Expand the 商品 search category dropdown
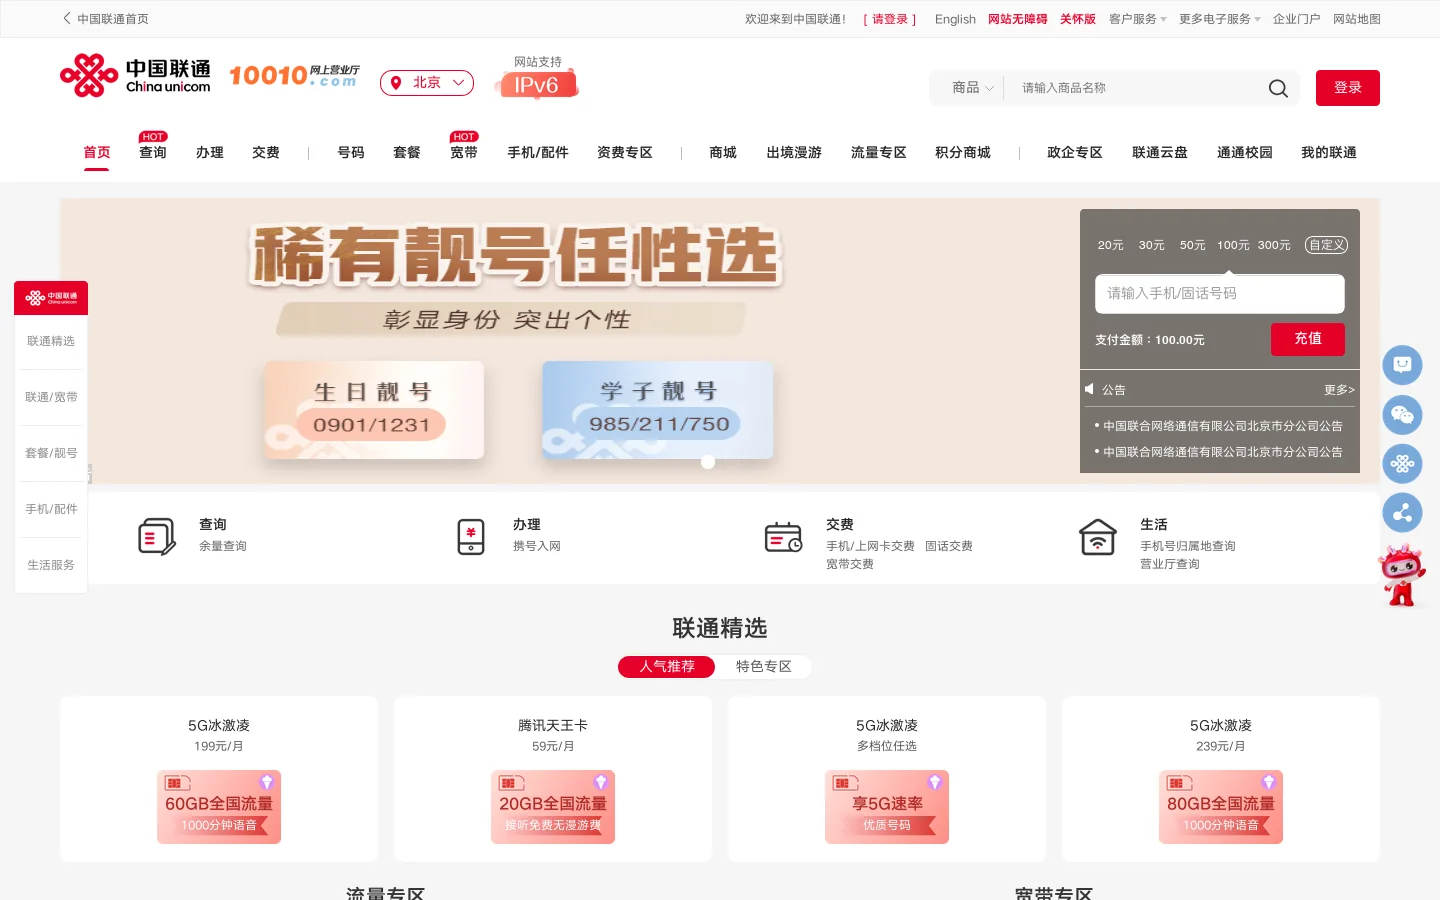 click(973, 88)
